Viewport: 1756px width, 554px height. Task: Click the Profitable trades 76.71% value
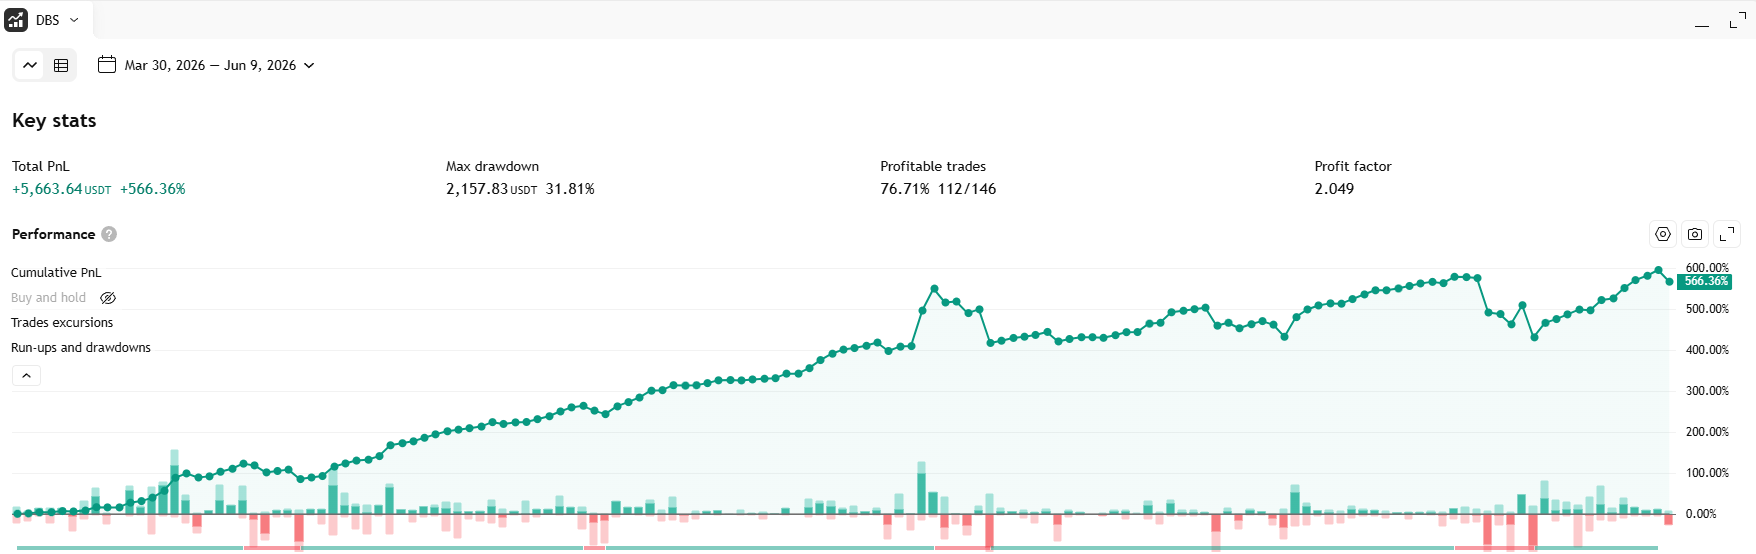click(x=905, y=189)
